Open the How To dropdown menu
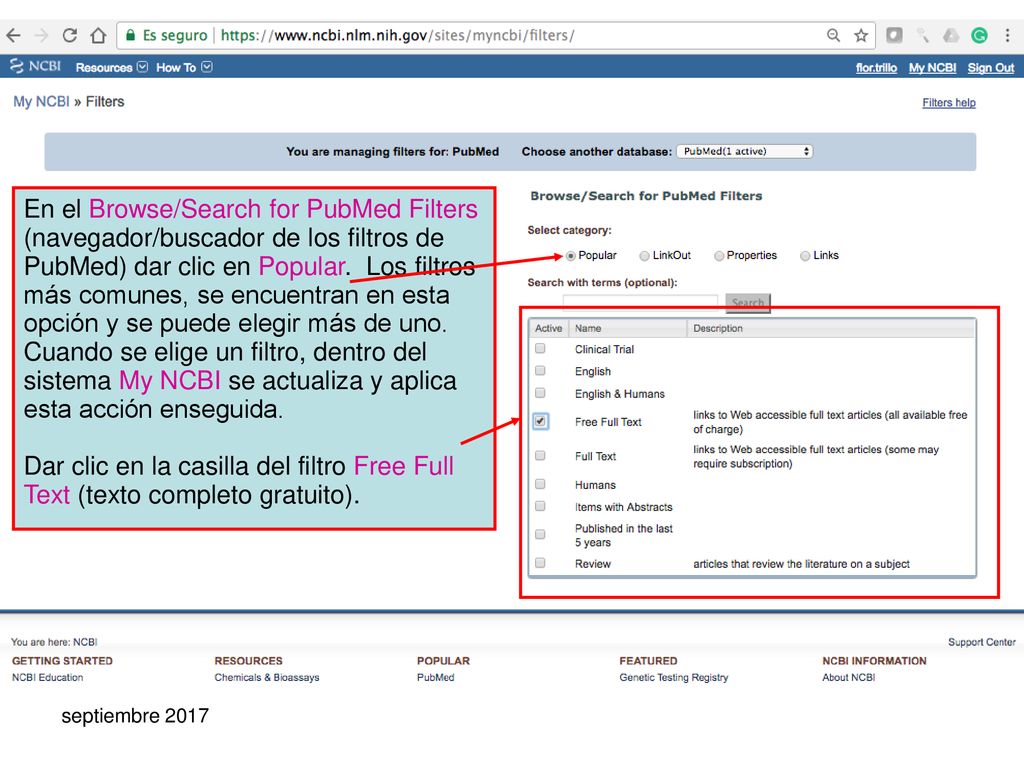The height and width of the screenshot is (768, 1024). point(184,67)
